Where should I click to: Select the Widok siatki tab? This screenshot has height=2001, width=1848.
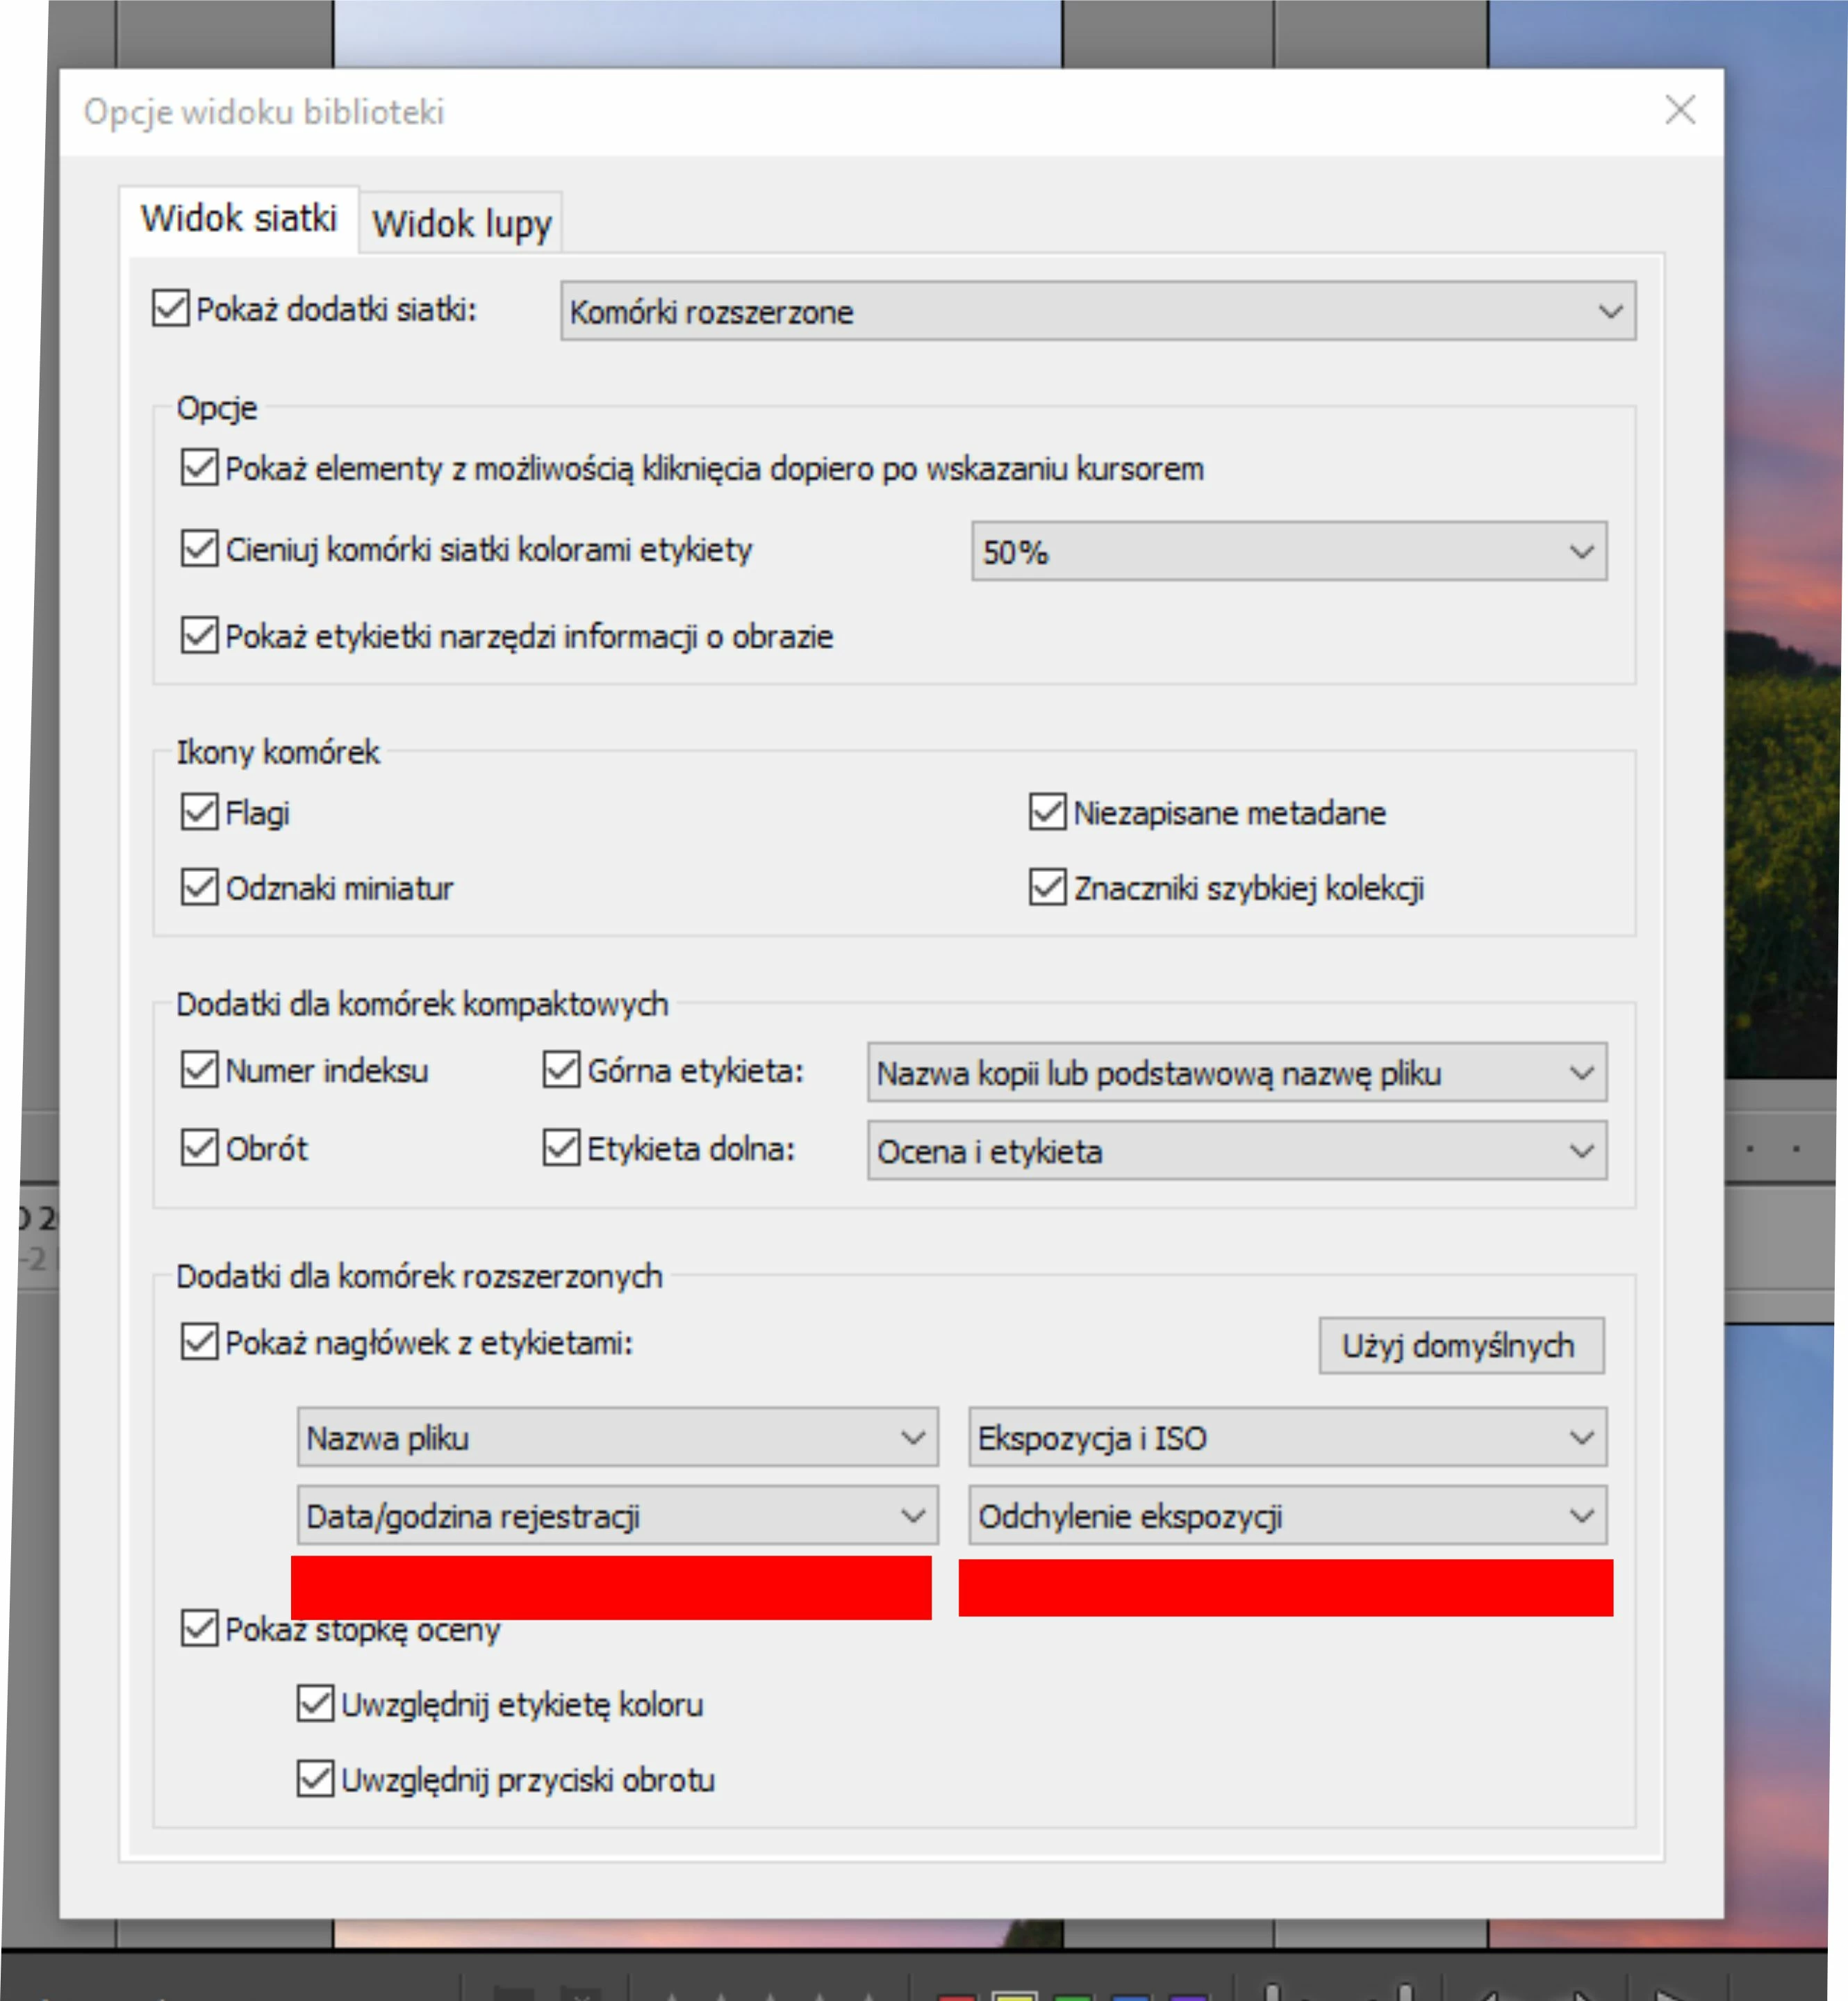(x=238, y=218)
